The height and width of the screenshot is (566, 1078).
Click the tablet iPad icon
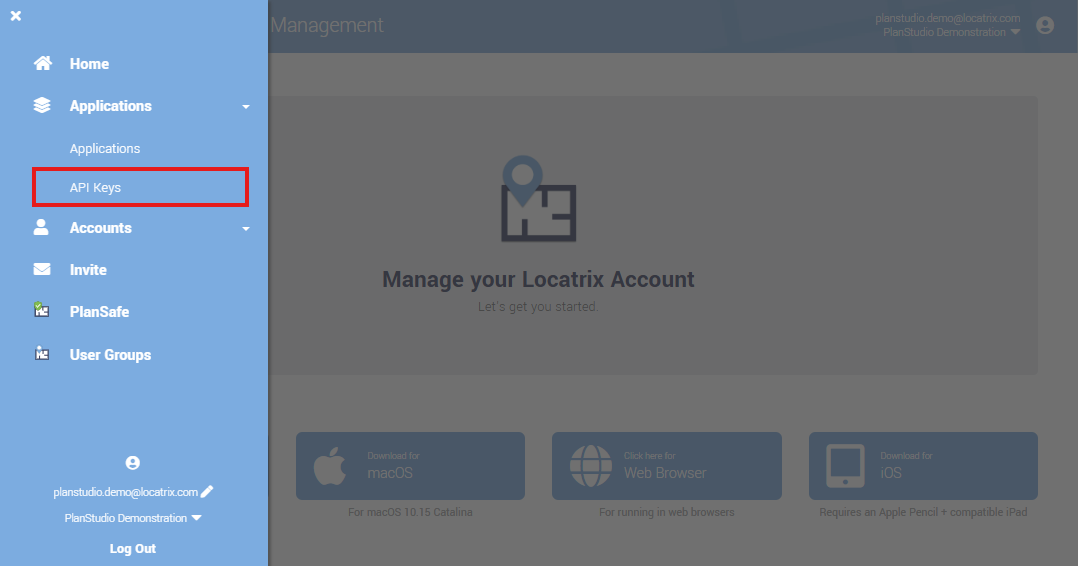pyautogui.click(x=845, y=466)
